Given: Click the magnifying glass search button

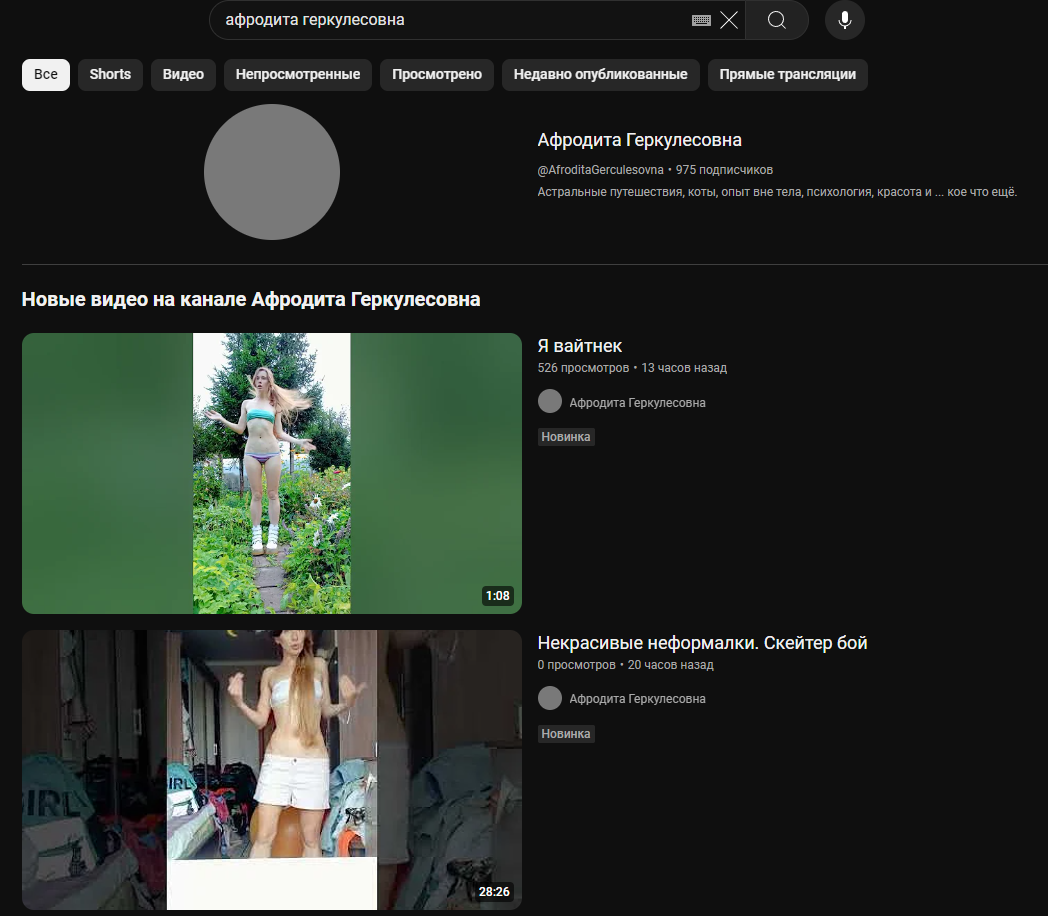Looking at the screenshot, I should click(x=777, y=20).
